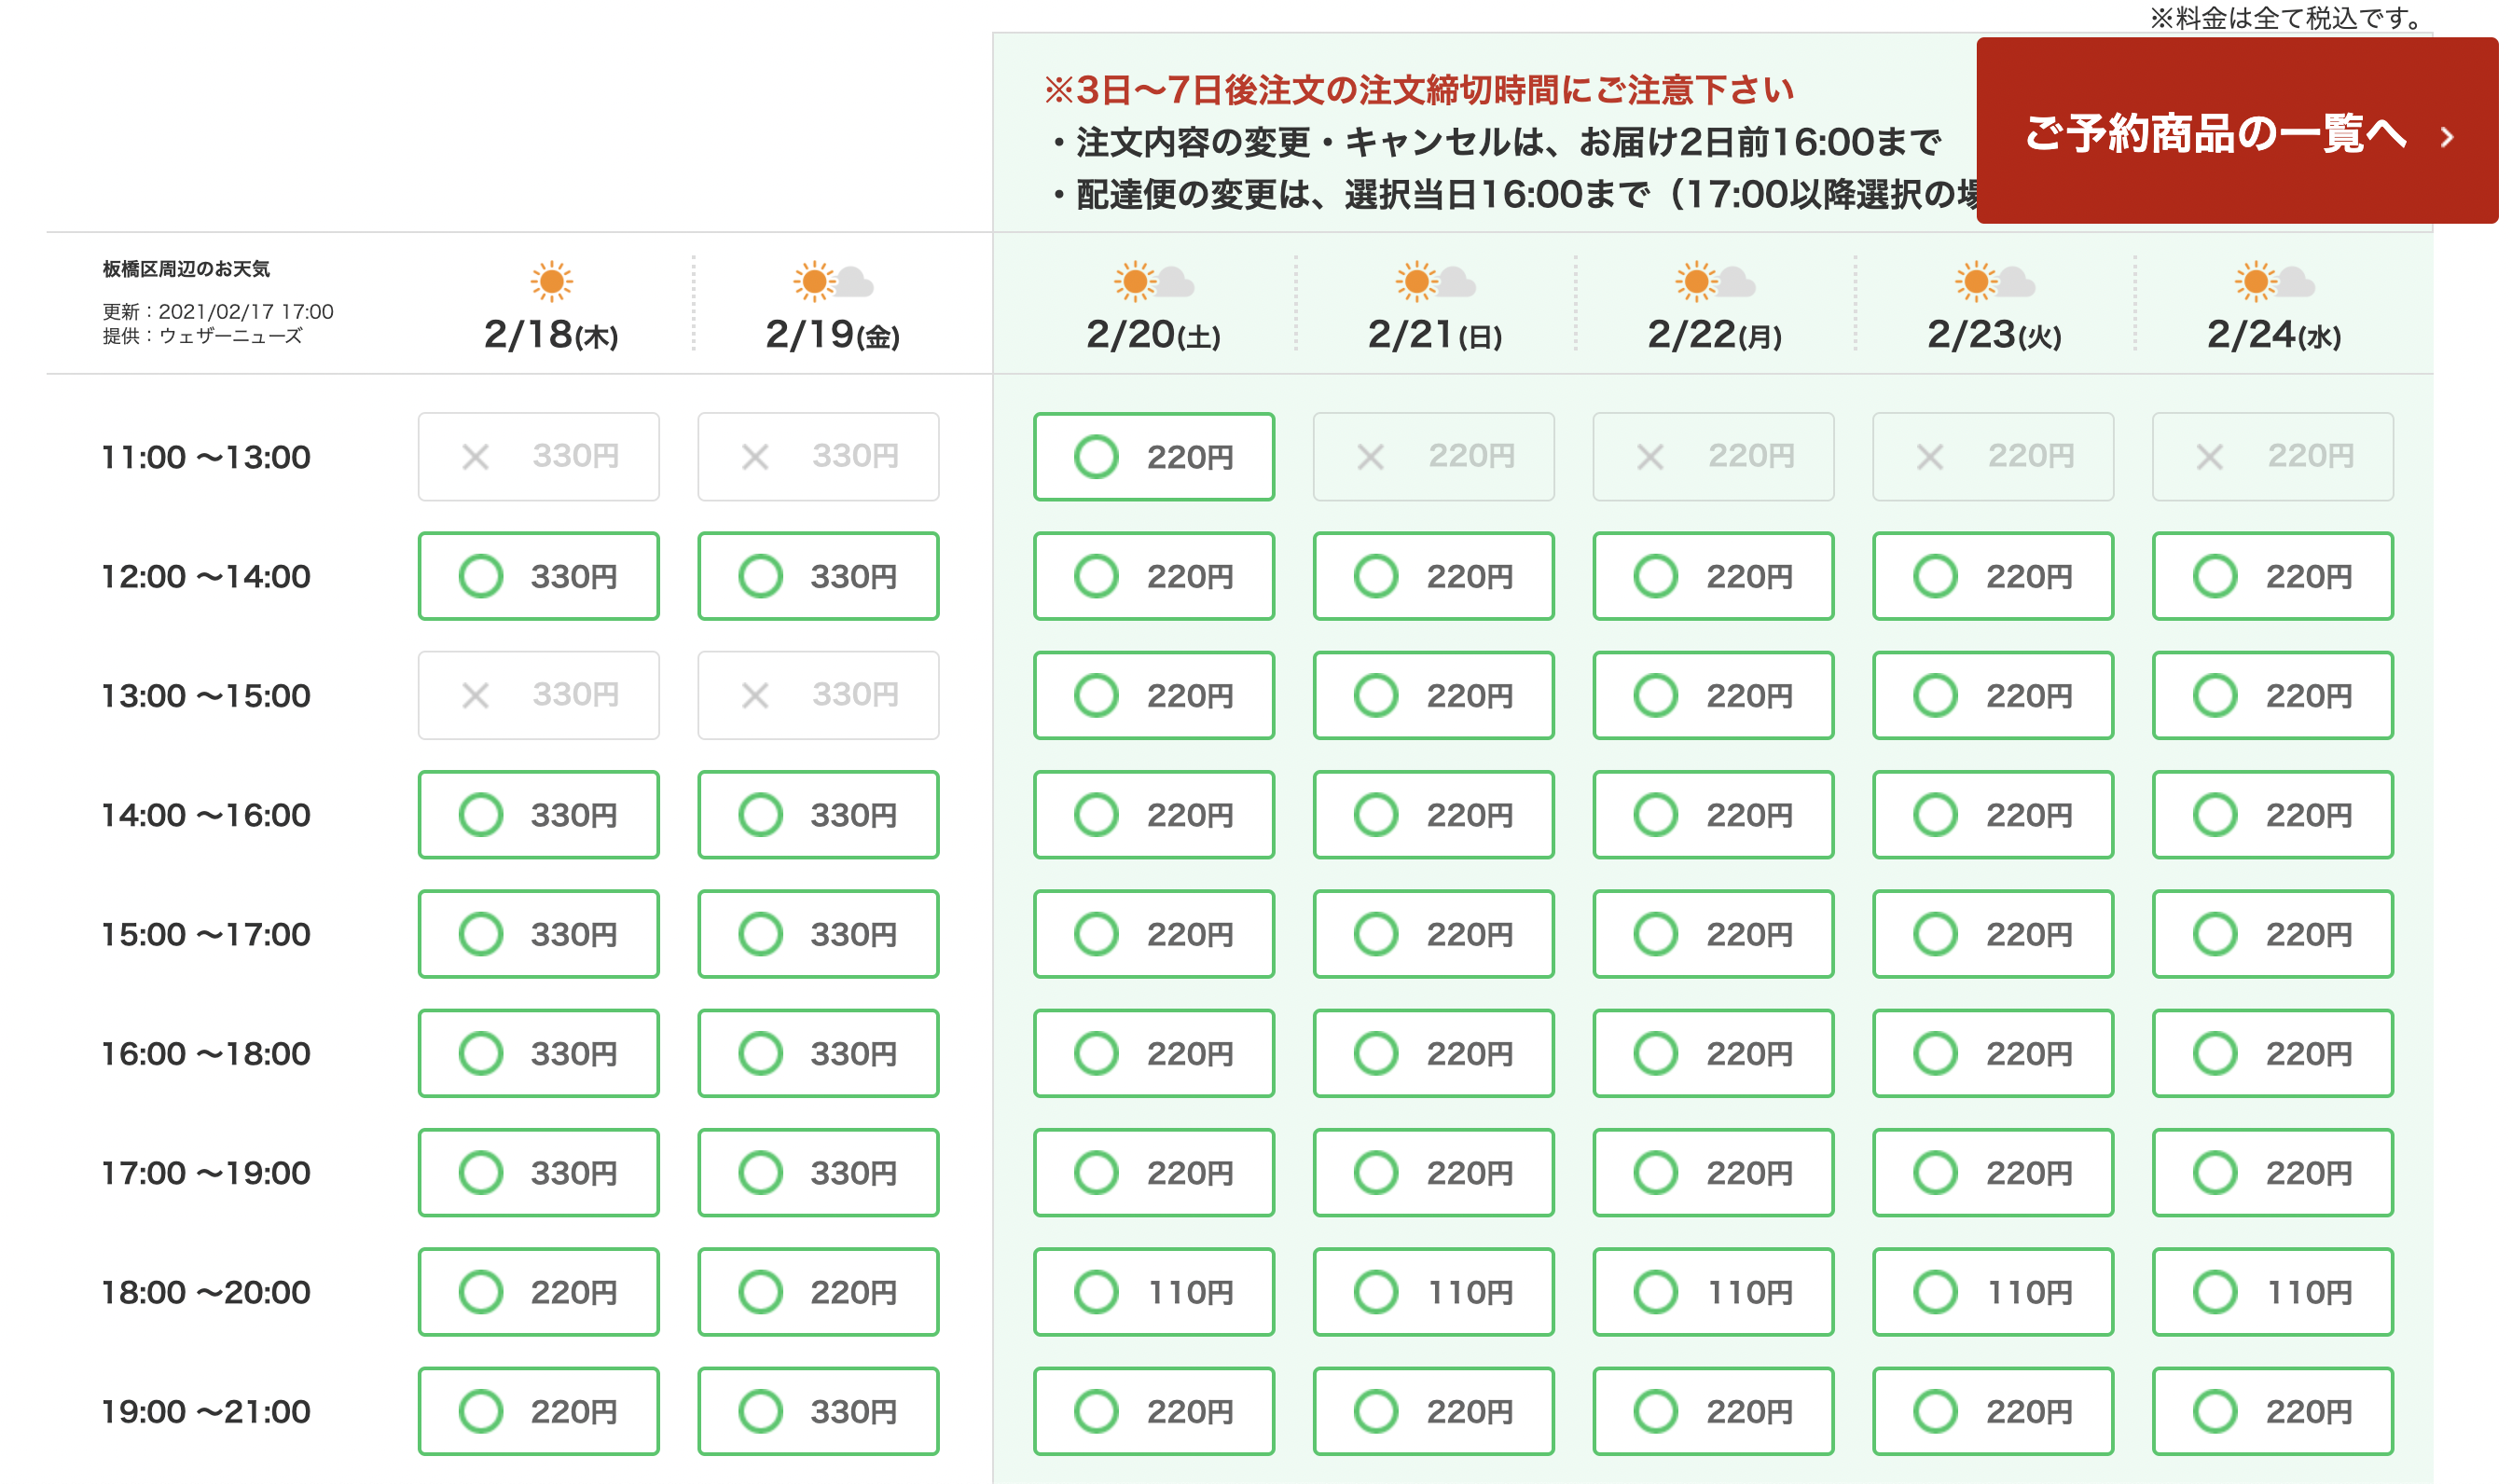Click the arrow on the red reservation button
The height and width of the screenshot is (1484, 2512).
click(x=2446, y=137)
